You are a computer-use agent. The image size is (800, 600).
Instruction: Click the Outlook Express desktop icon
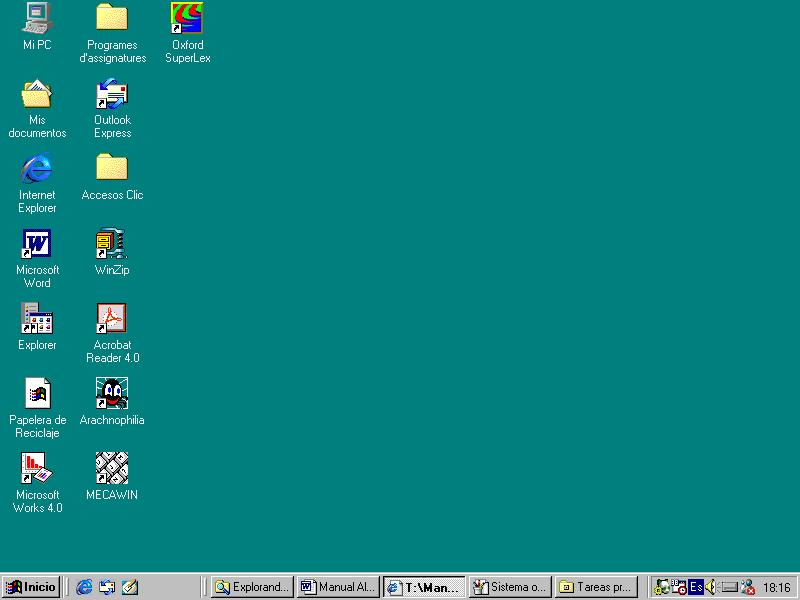[x=112, y=94]
